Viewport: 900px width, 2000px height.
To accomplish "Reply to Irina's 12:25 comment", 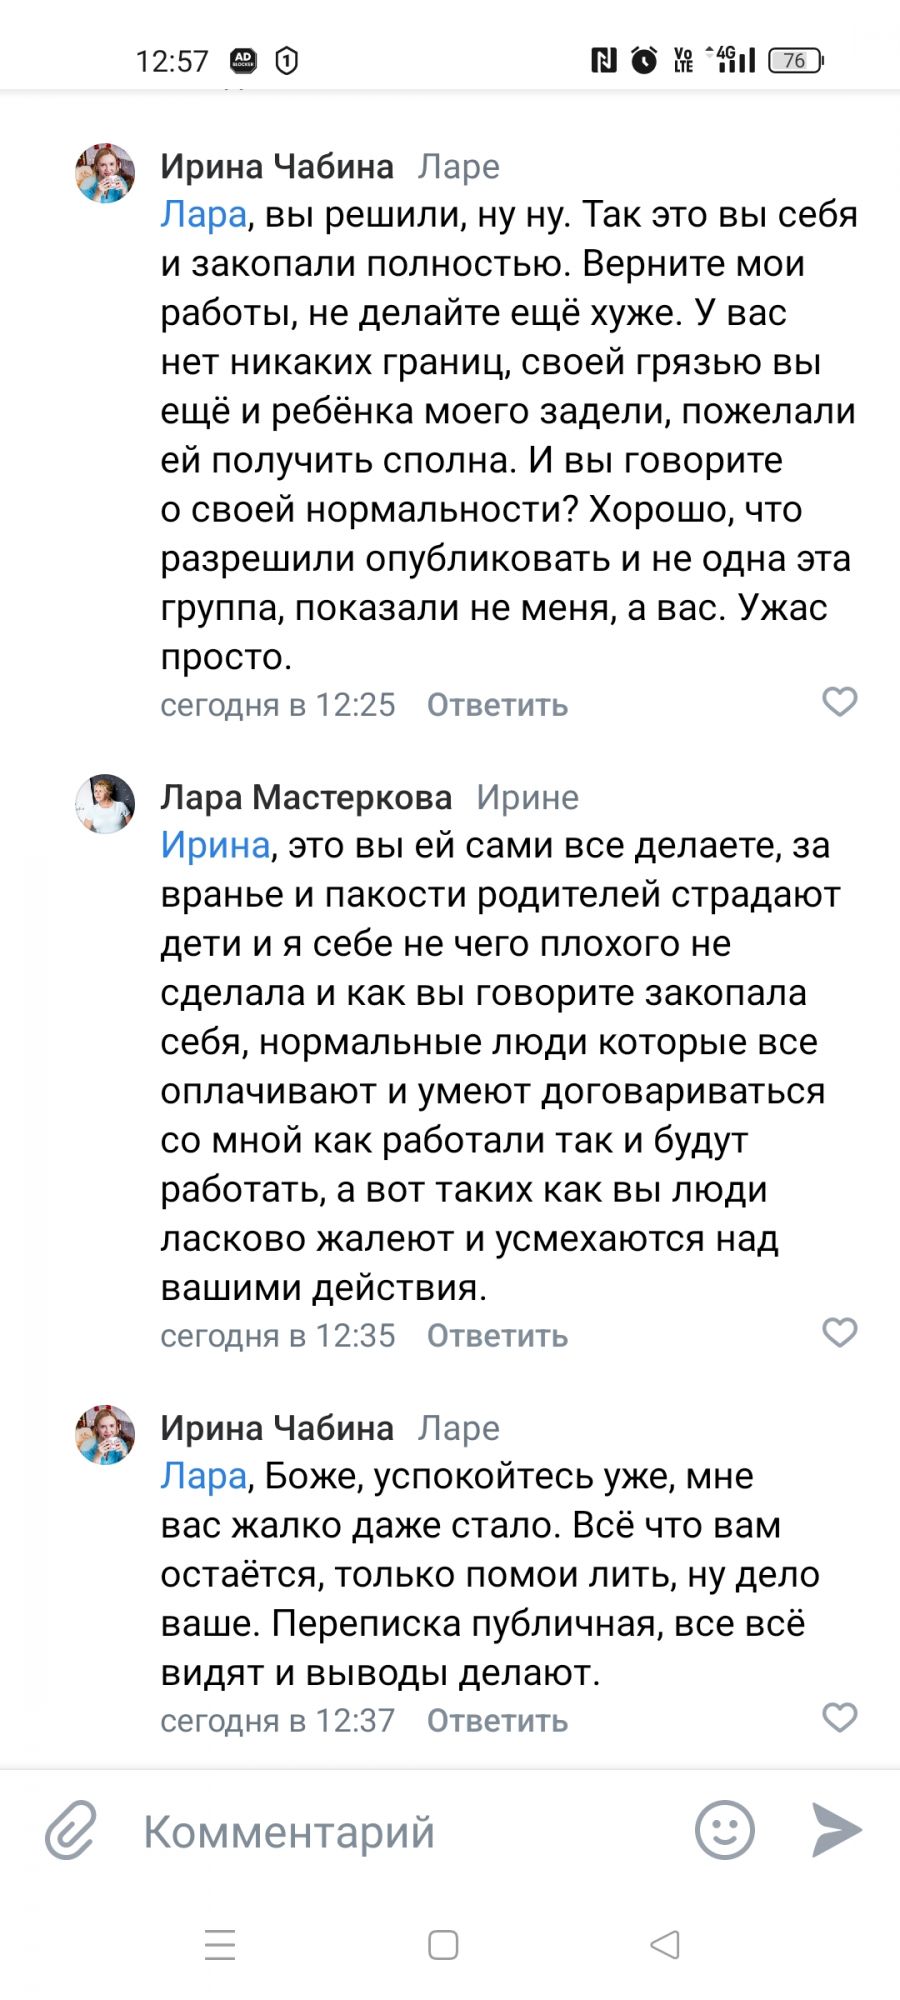I will [497, 705].
